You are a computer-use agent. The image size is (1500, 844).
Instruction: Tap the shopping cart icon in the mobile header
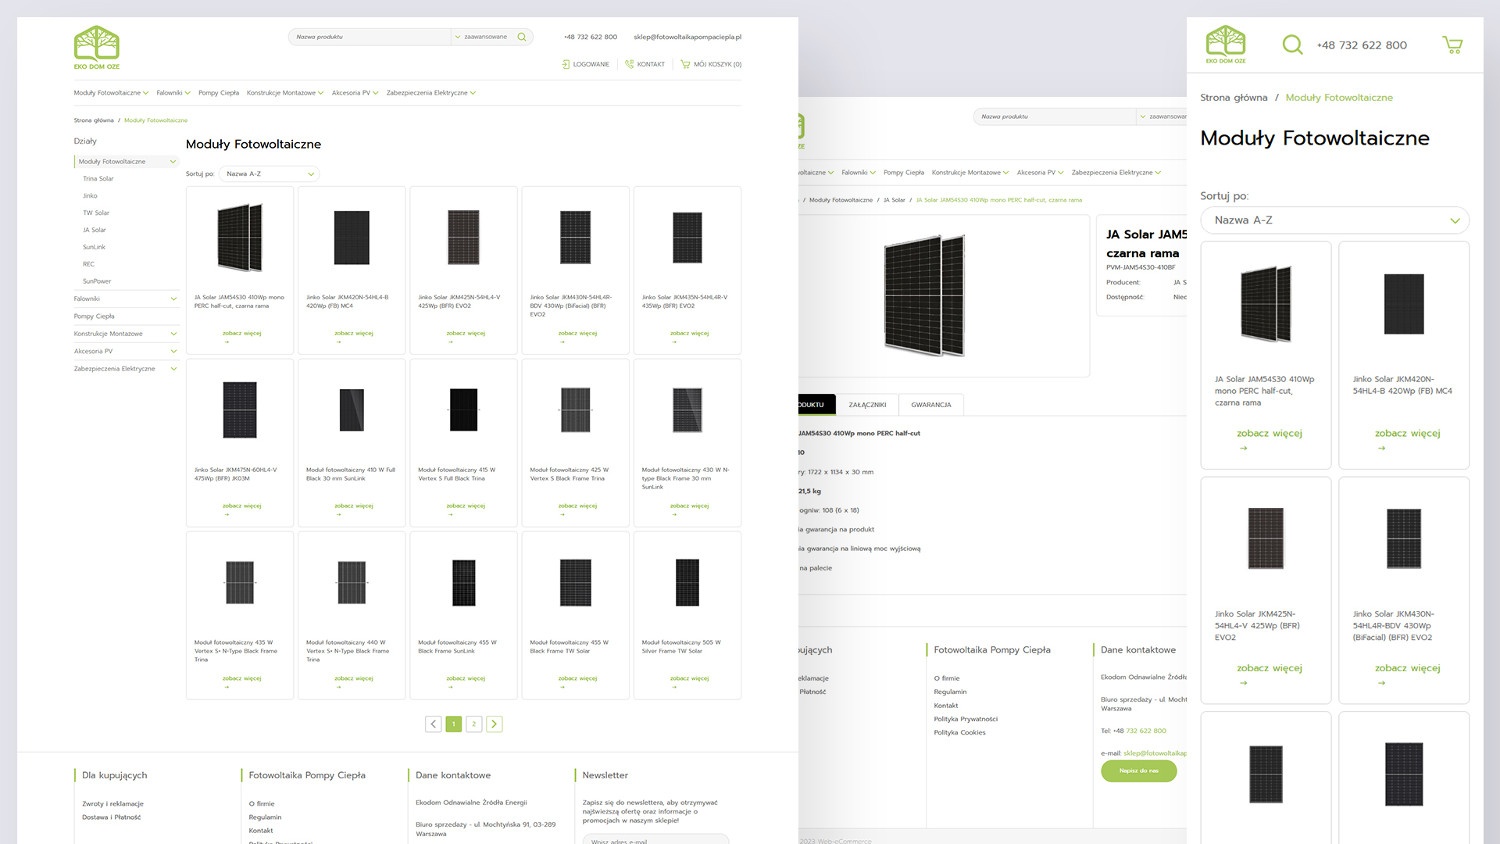click(x=1452, y=45)
